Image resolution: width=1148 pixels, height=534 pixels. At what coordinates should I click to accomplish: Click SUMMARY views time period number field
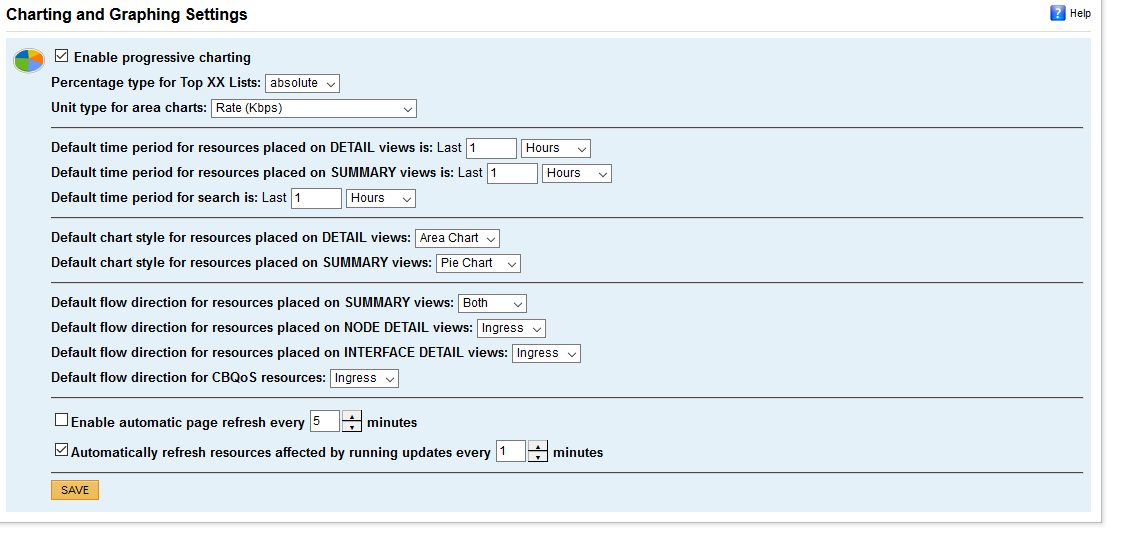tap(512, 173)
